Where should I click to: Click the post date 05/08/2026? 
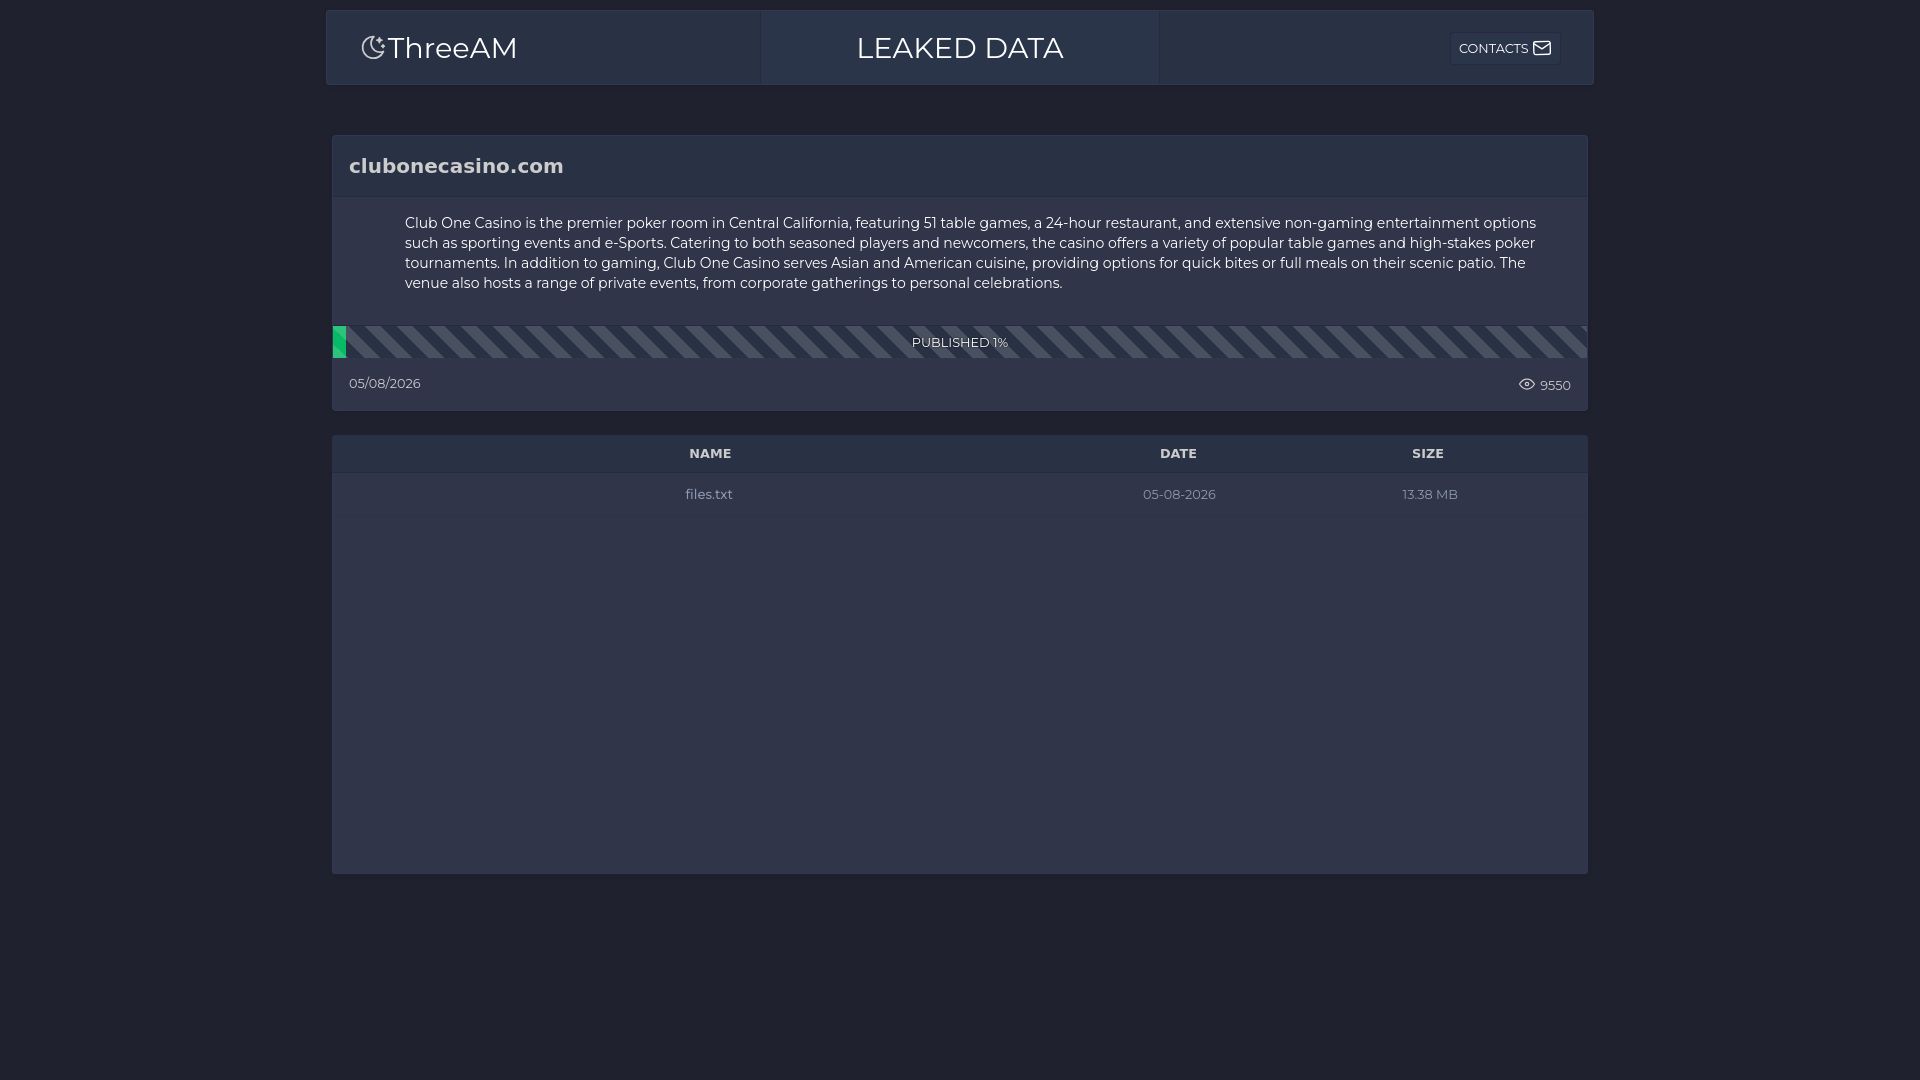click(385, 384)
